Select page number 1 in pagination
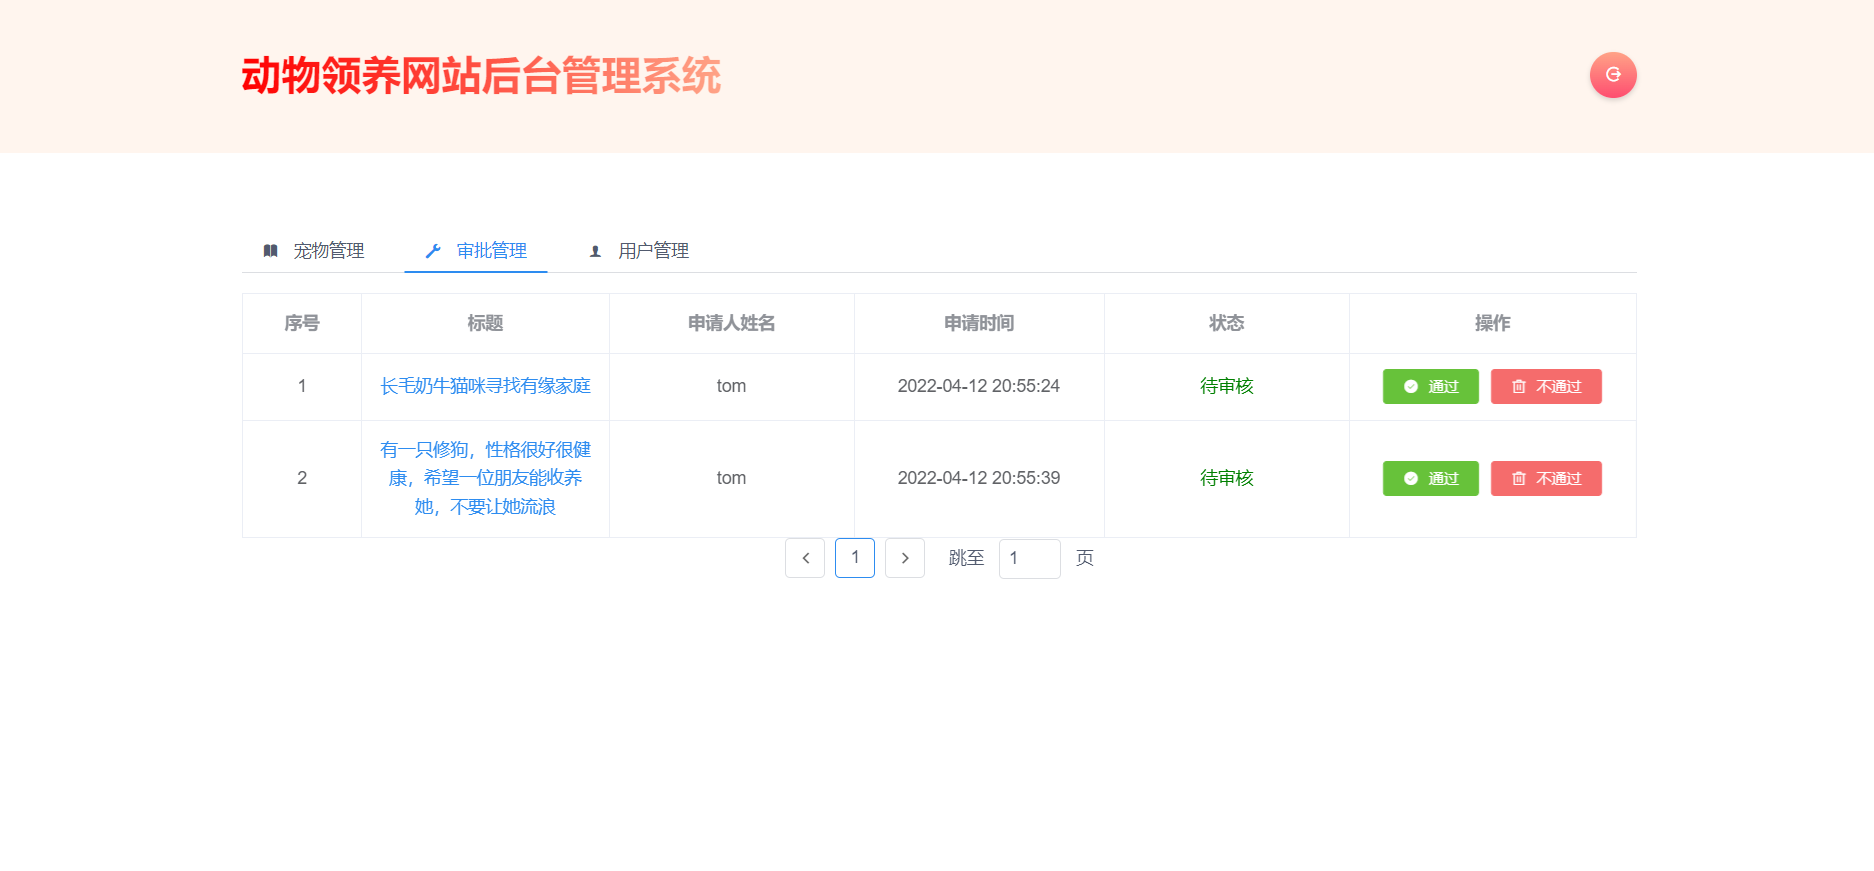 click(x=855, y=558)
